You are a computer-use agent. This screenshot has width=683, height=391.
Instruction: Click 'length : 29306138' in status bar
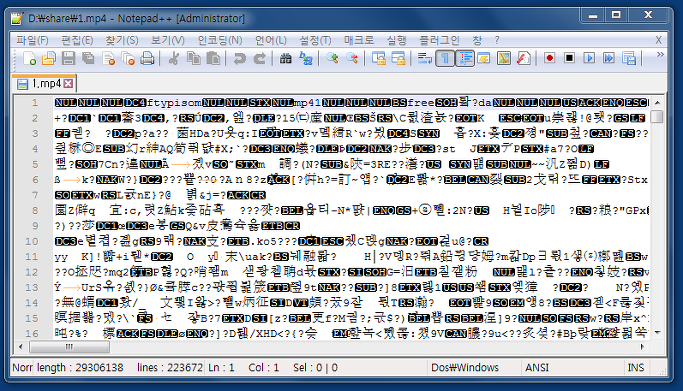coord(80,368)
